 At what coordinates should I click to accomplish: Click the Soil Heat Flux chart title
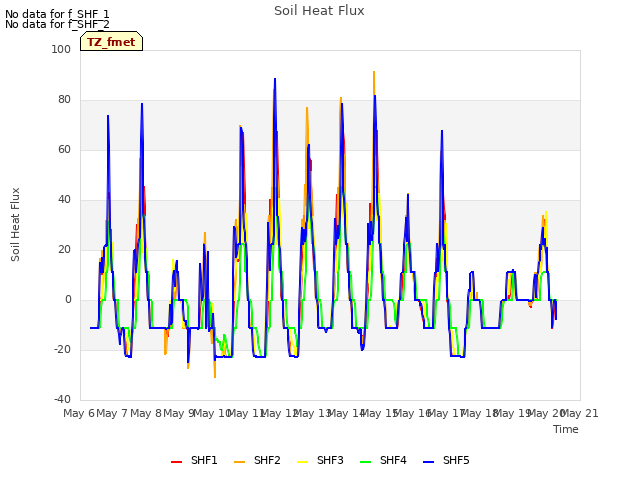(319, 11)
